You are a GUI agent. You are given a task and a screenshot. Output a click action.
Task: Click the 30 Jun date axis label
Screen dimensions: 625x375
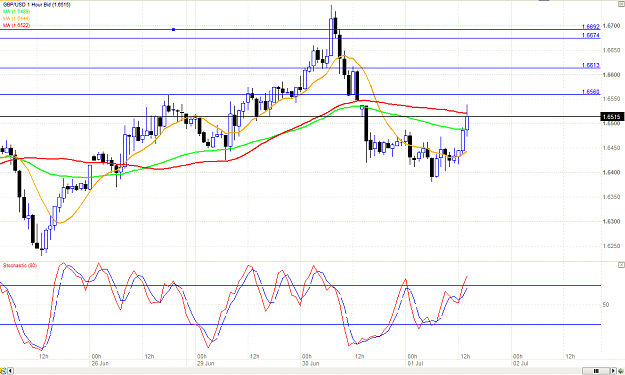pos(311,363)
